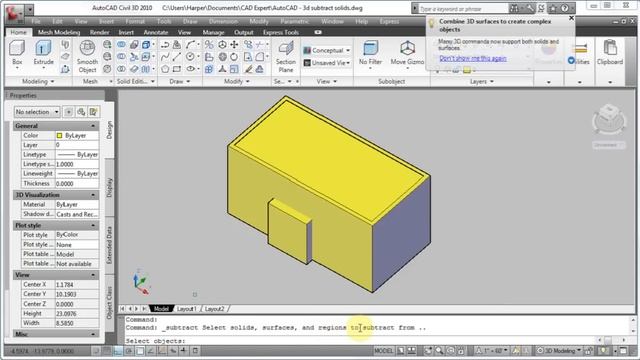Select the Polygon draw tool
The width and height of the screenshot is (640, 360).
point(165,69)
